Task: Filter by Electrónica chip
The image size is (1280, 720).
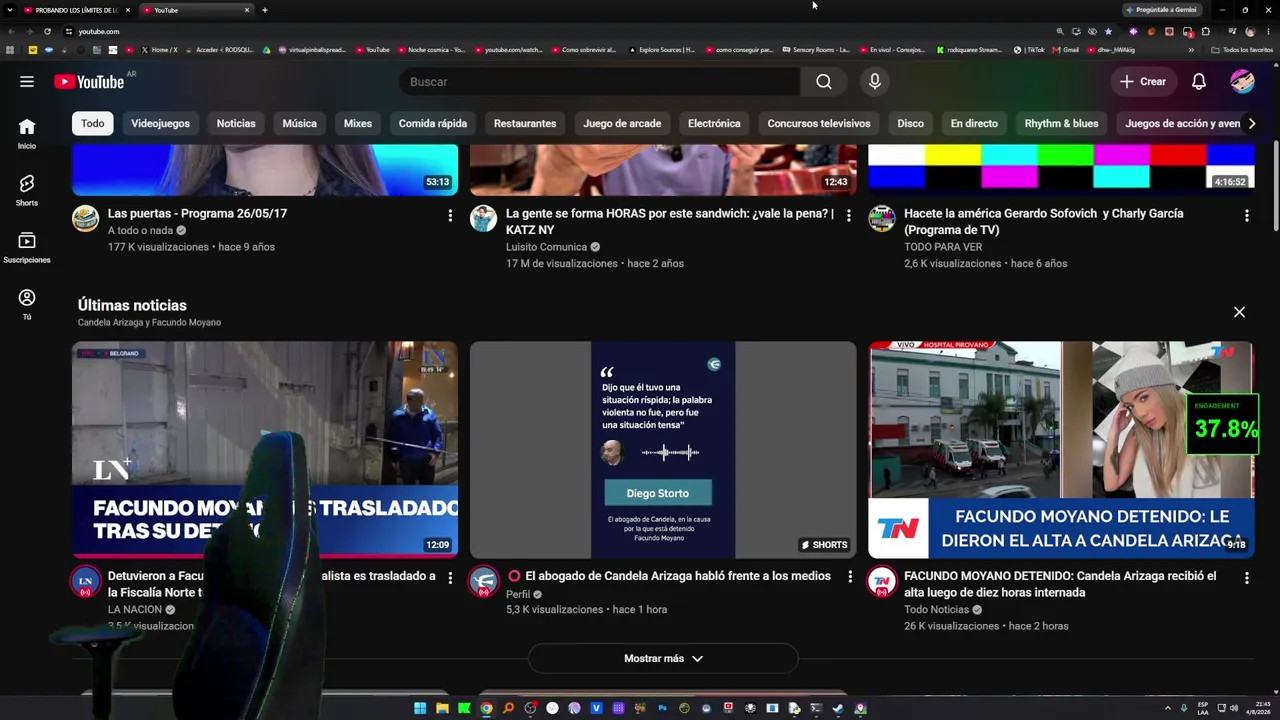Action: point(714,124)
